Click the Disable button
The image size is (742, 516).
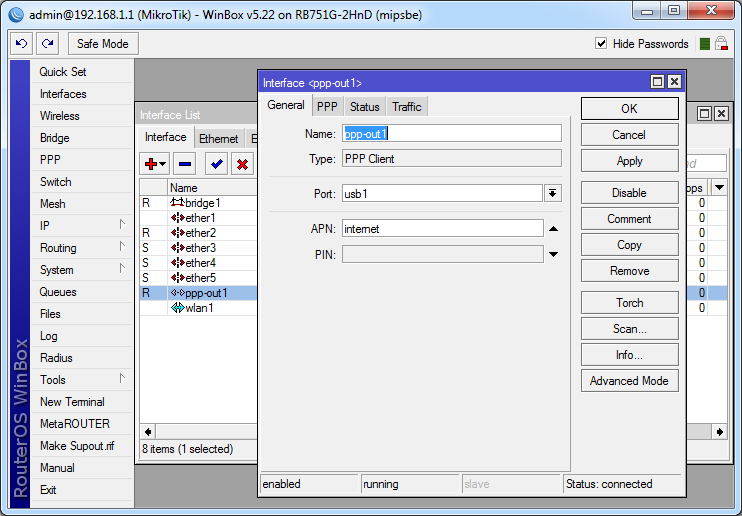[629, 193]
